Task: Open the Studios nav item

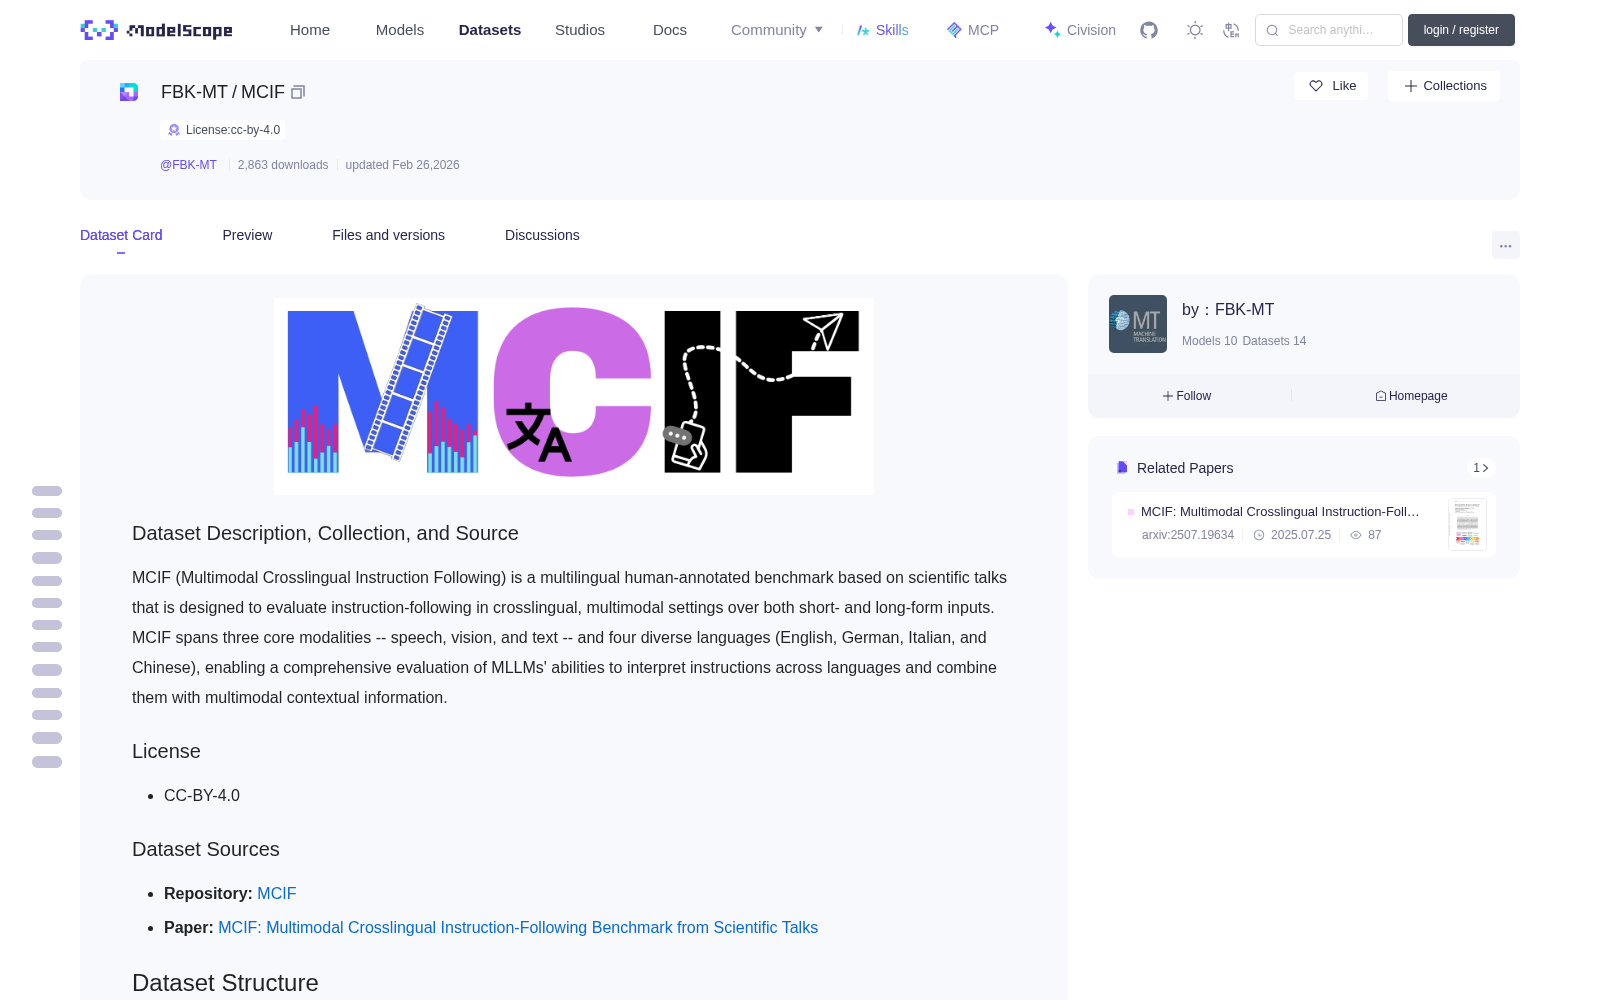Action: (580, 30)
